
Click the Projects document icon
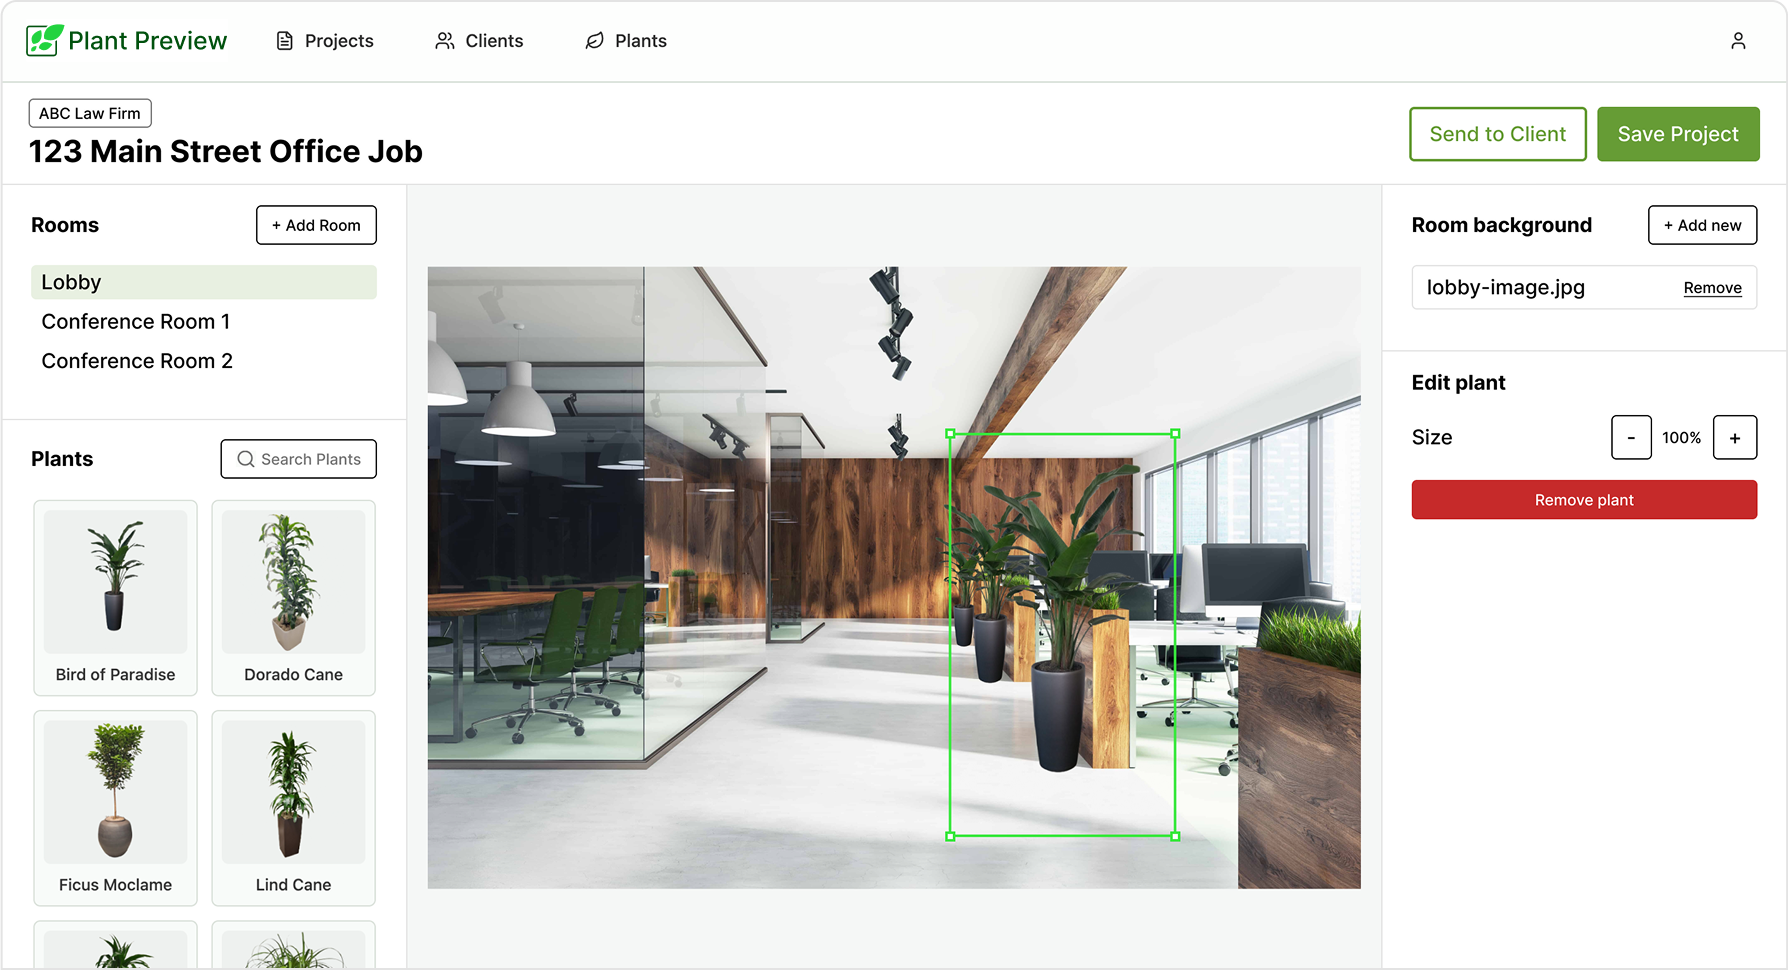click(x=285, y=41)
